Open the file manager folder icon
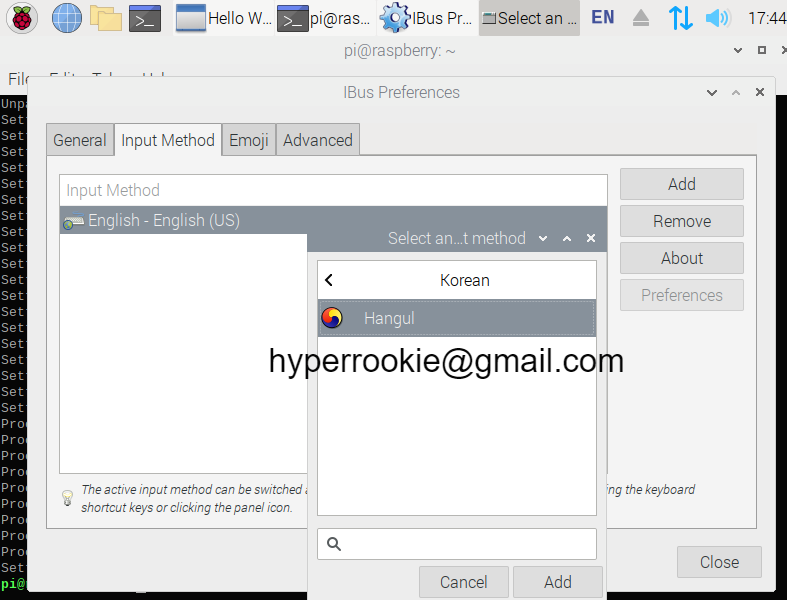 tap(106, 18)
